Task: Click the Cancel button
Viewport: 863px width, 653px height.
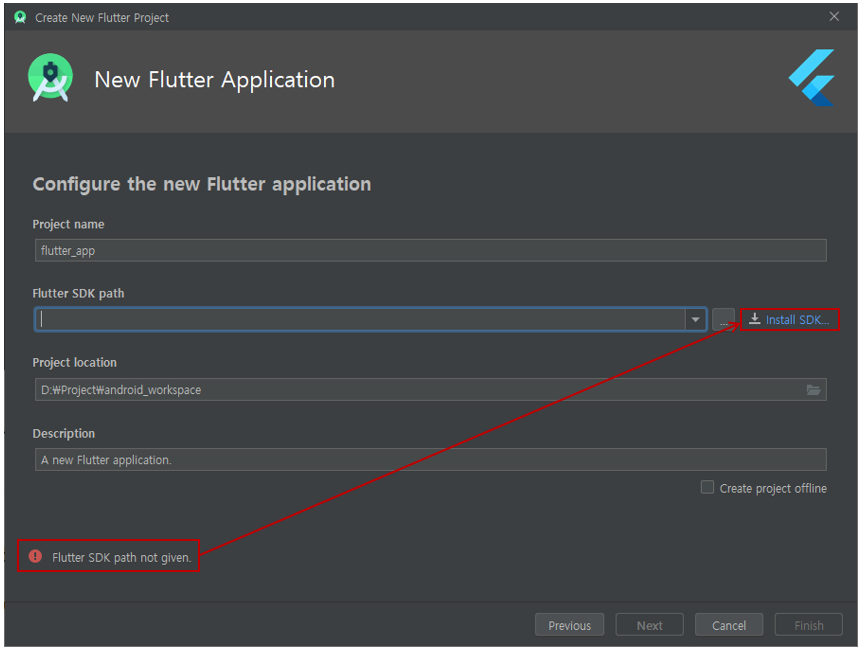Action: coord(729,625)
